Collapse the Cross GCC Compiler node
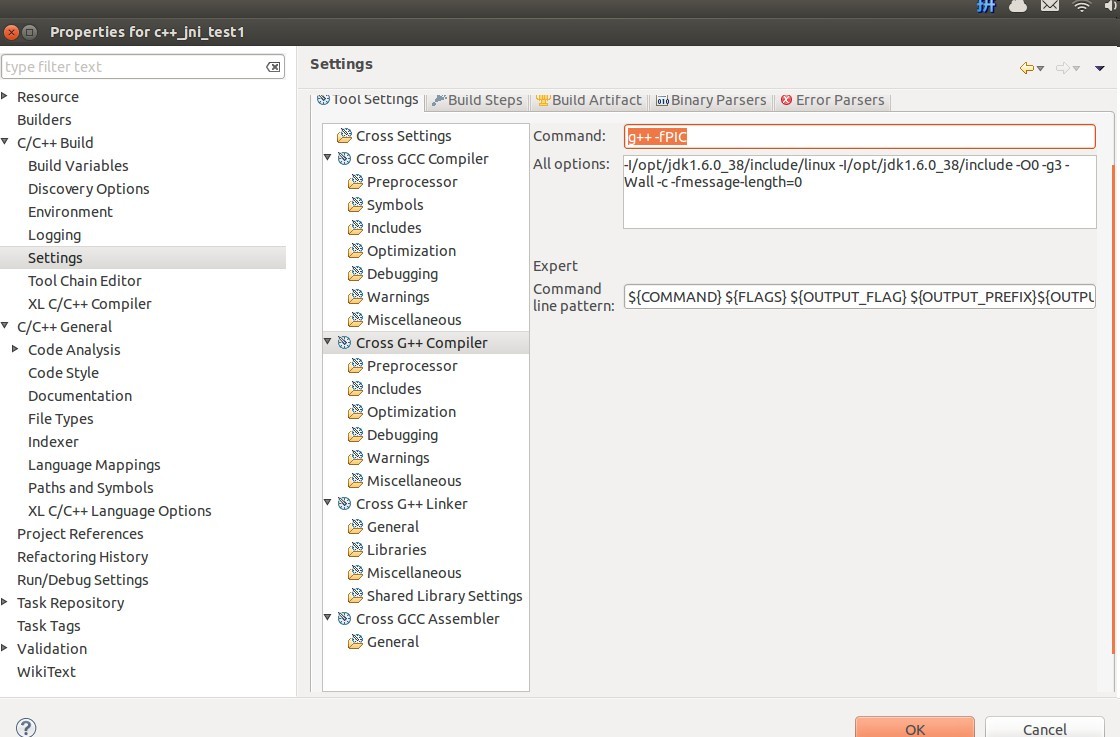 coord(328,158)
